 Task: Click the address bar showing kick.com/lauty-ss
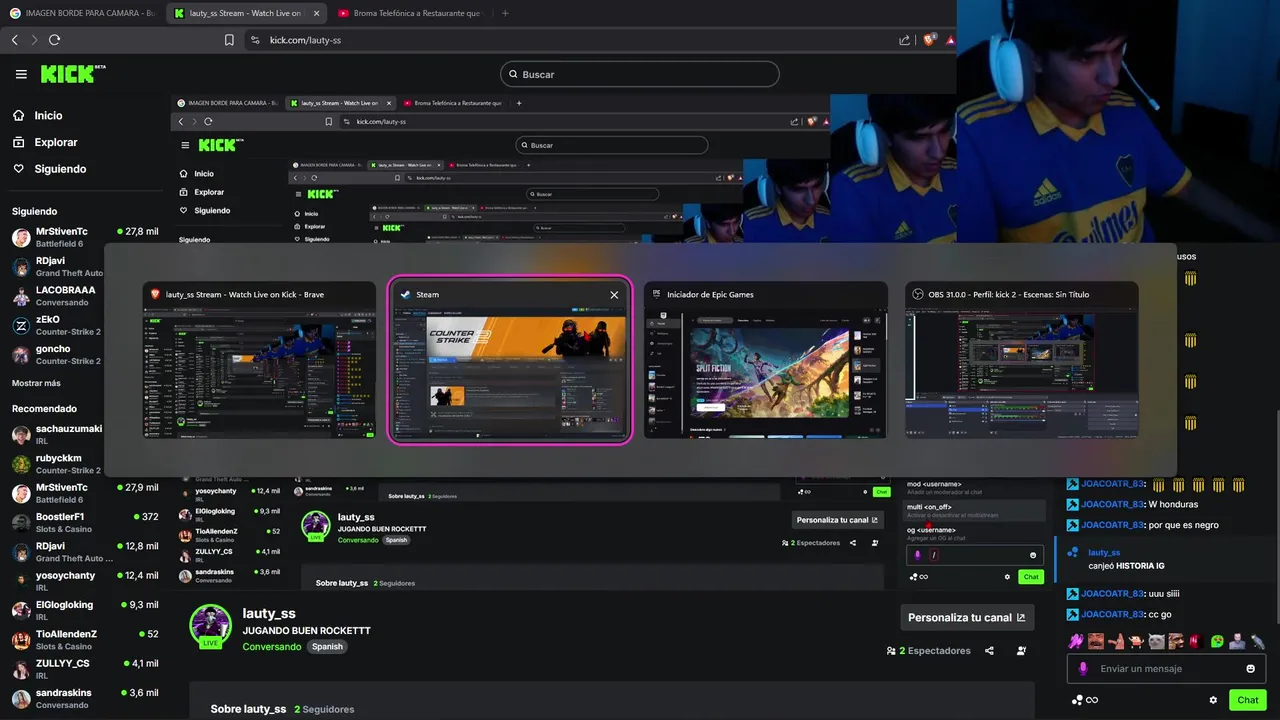tap(570, 40)
